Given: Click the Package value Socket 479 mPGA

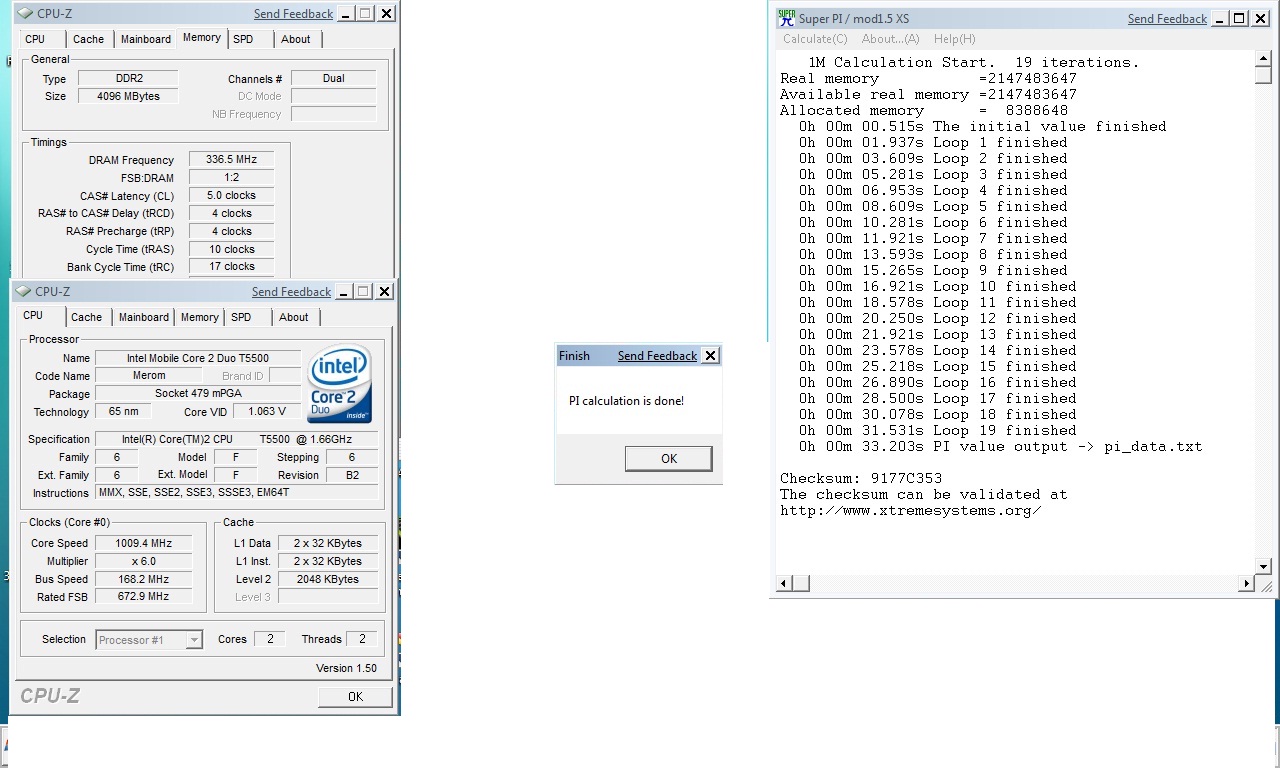Looking at the screenshot, I should point(198,394).
